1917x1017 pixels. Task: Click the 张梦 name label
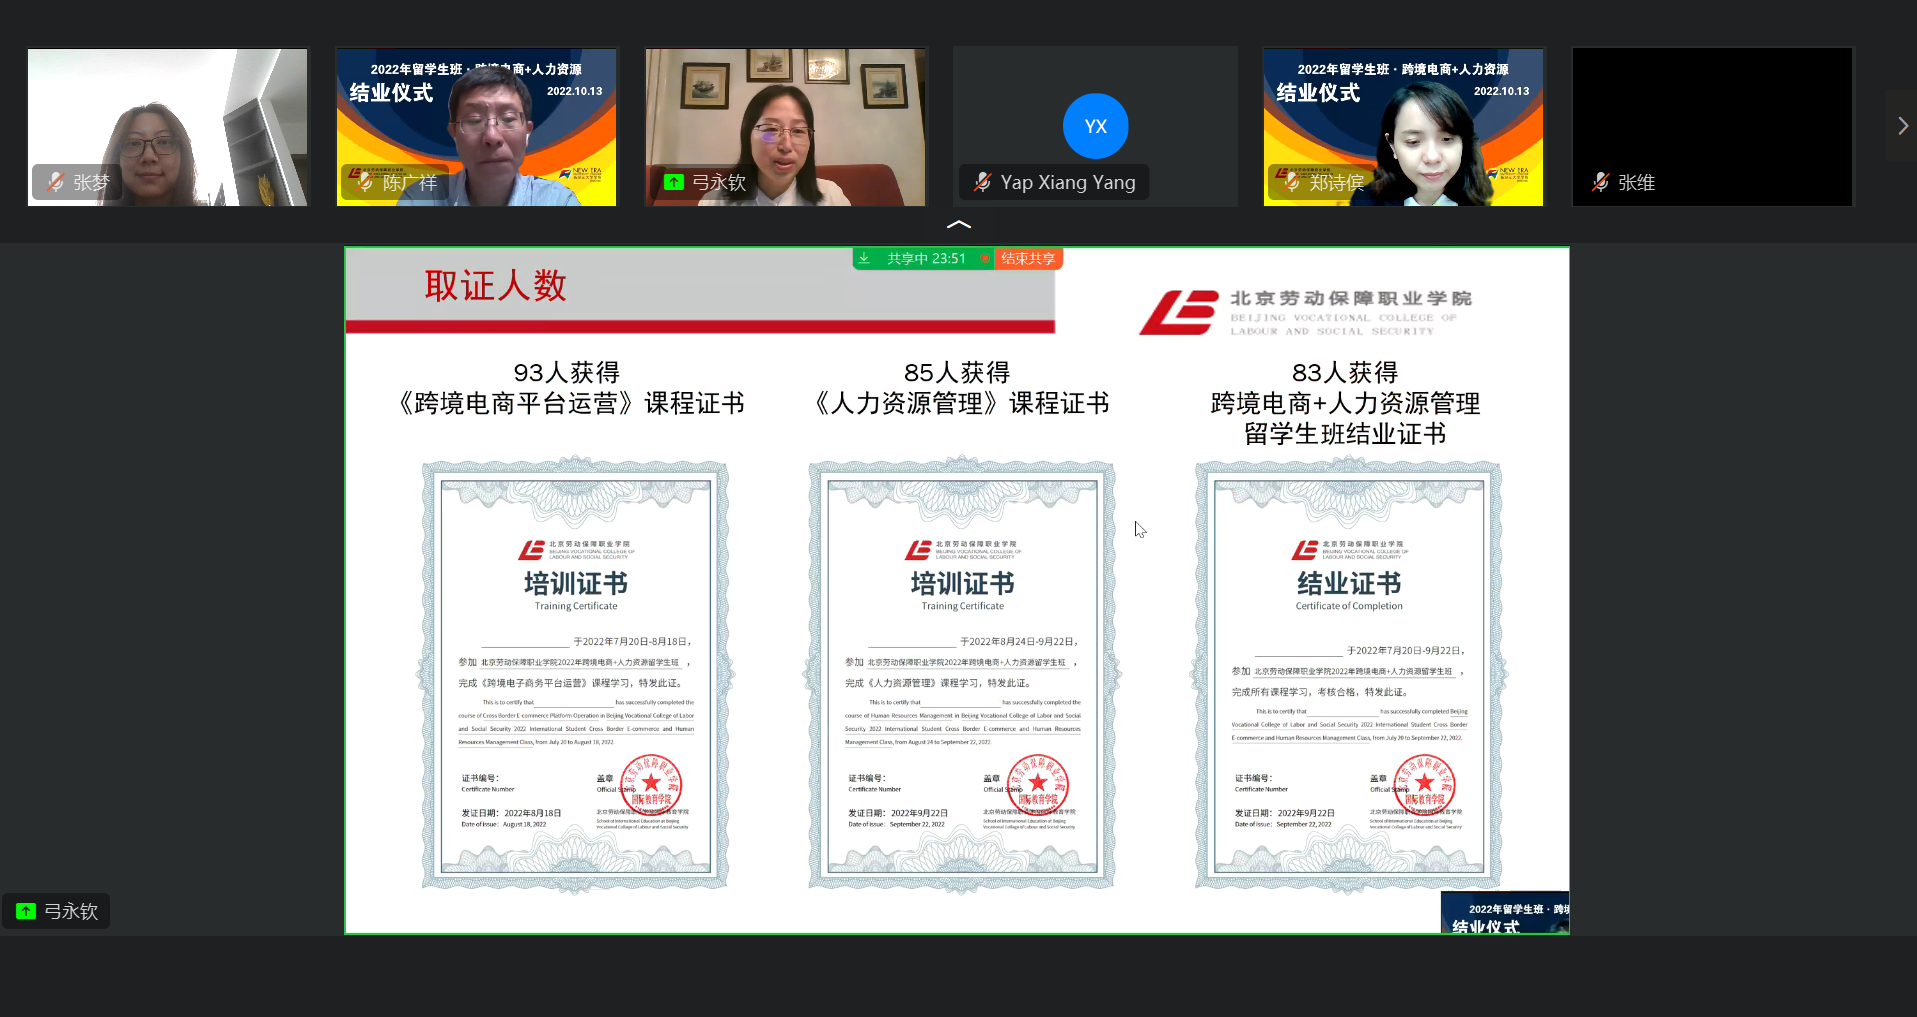pos(91,182)
